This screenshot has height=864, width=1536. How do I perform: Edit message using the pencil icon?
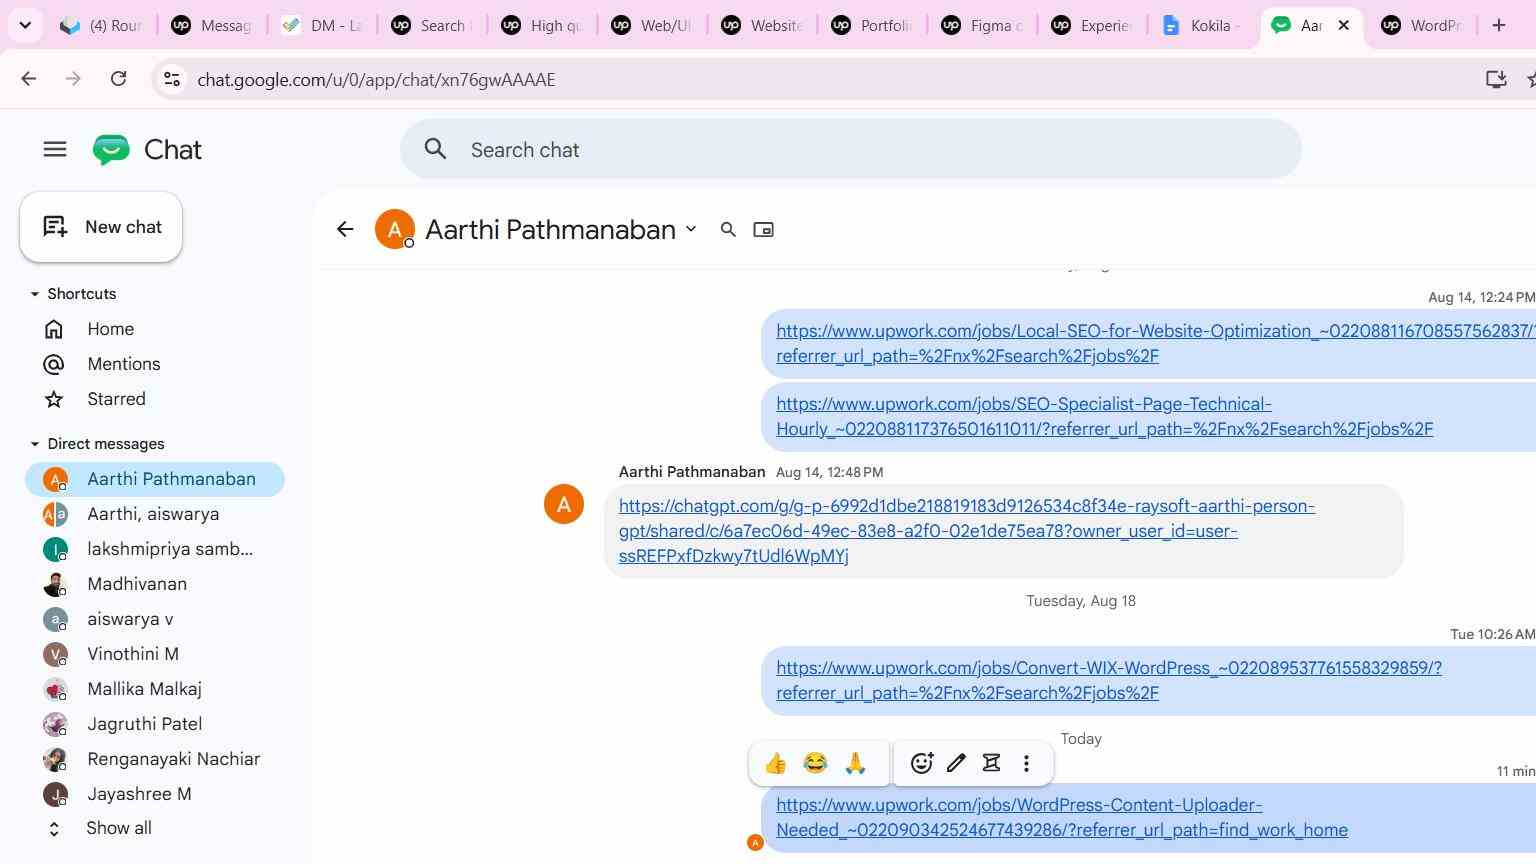[x=956, y=763]
